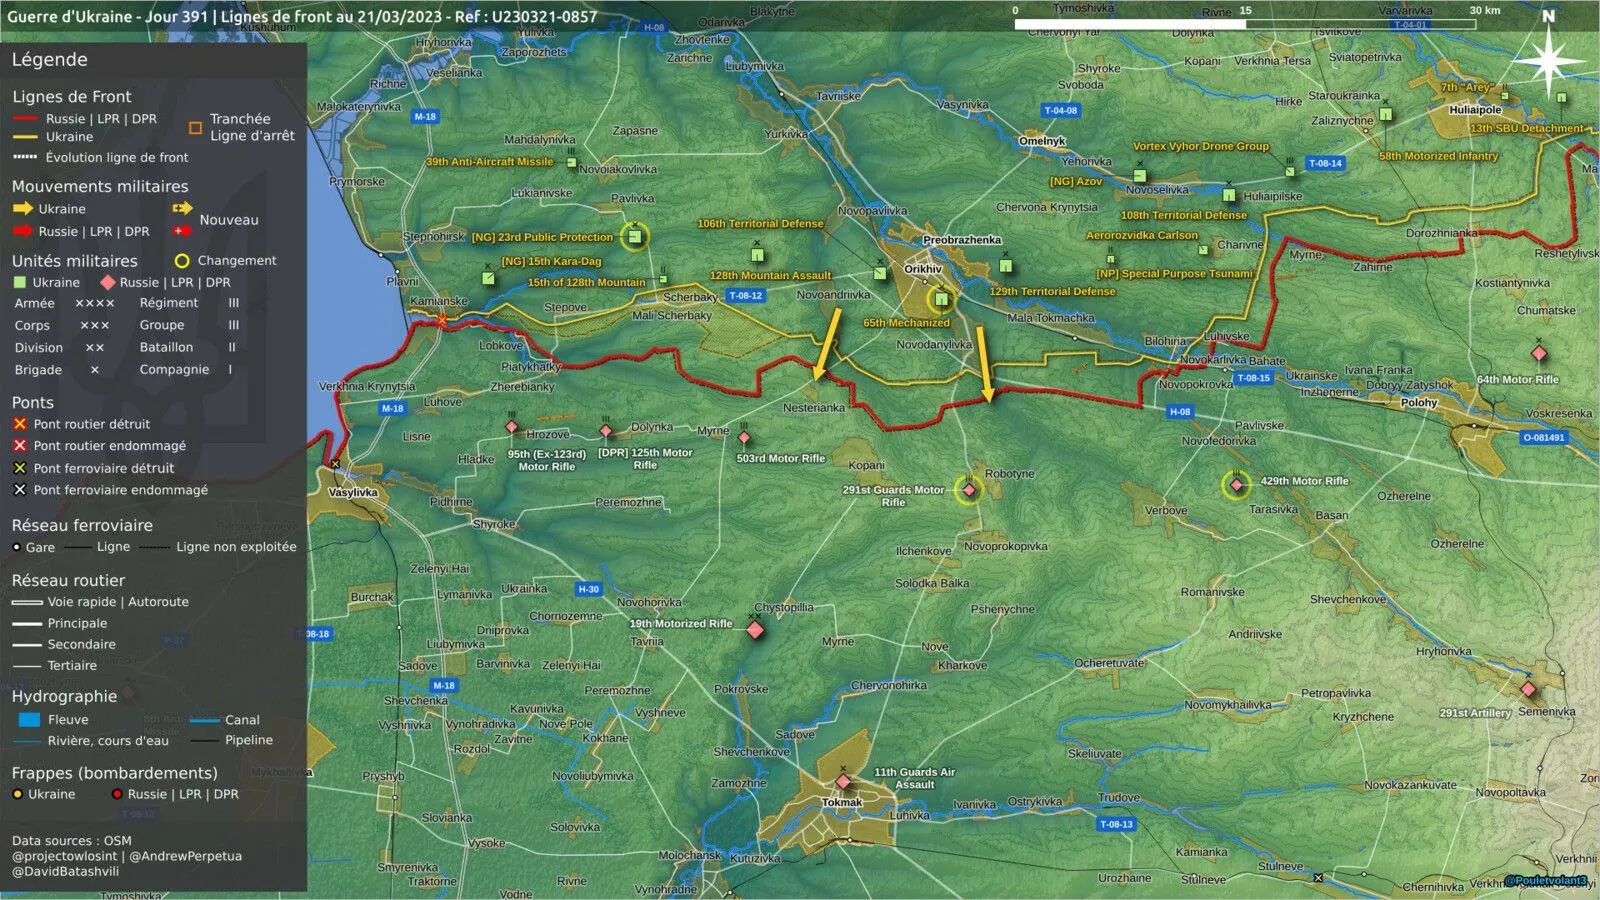The height and width of the screenshot is (900, 1600).
Task: Click the yellow Changement circle in the legend
Action: [x=182, y=261]
